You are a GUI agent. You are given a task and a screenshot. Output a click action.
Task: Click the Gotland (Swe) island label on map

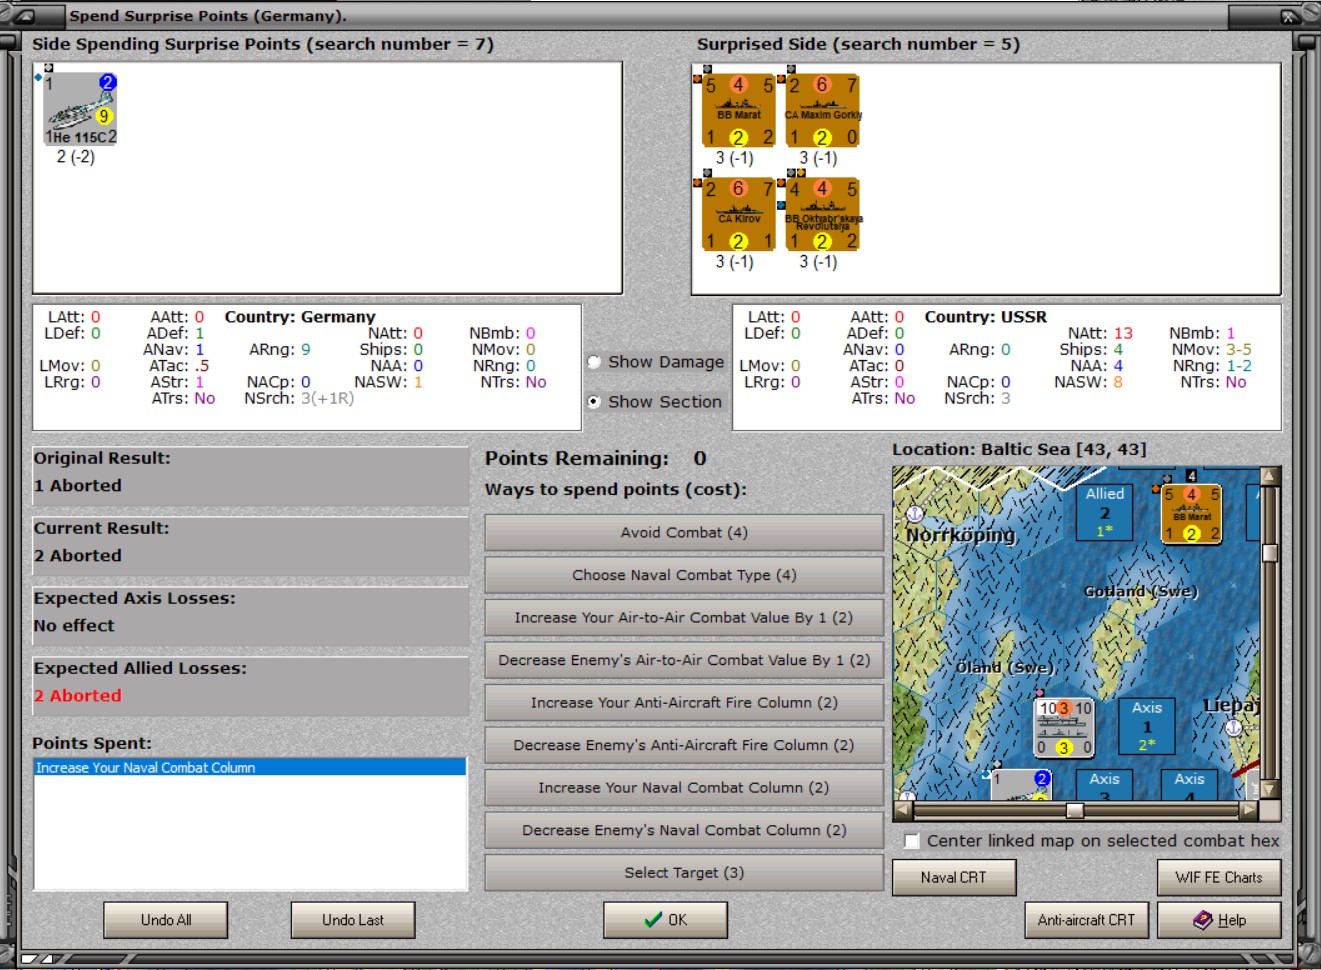(x=1141, y=591)
